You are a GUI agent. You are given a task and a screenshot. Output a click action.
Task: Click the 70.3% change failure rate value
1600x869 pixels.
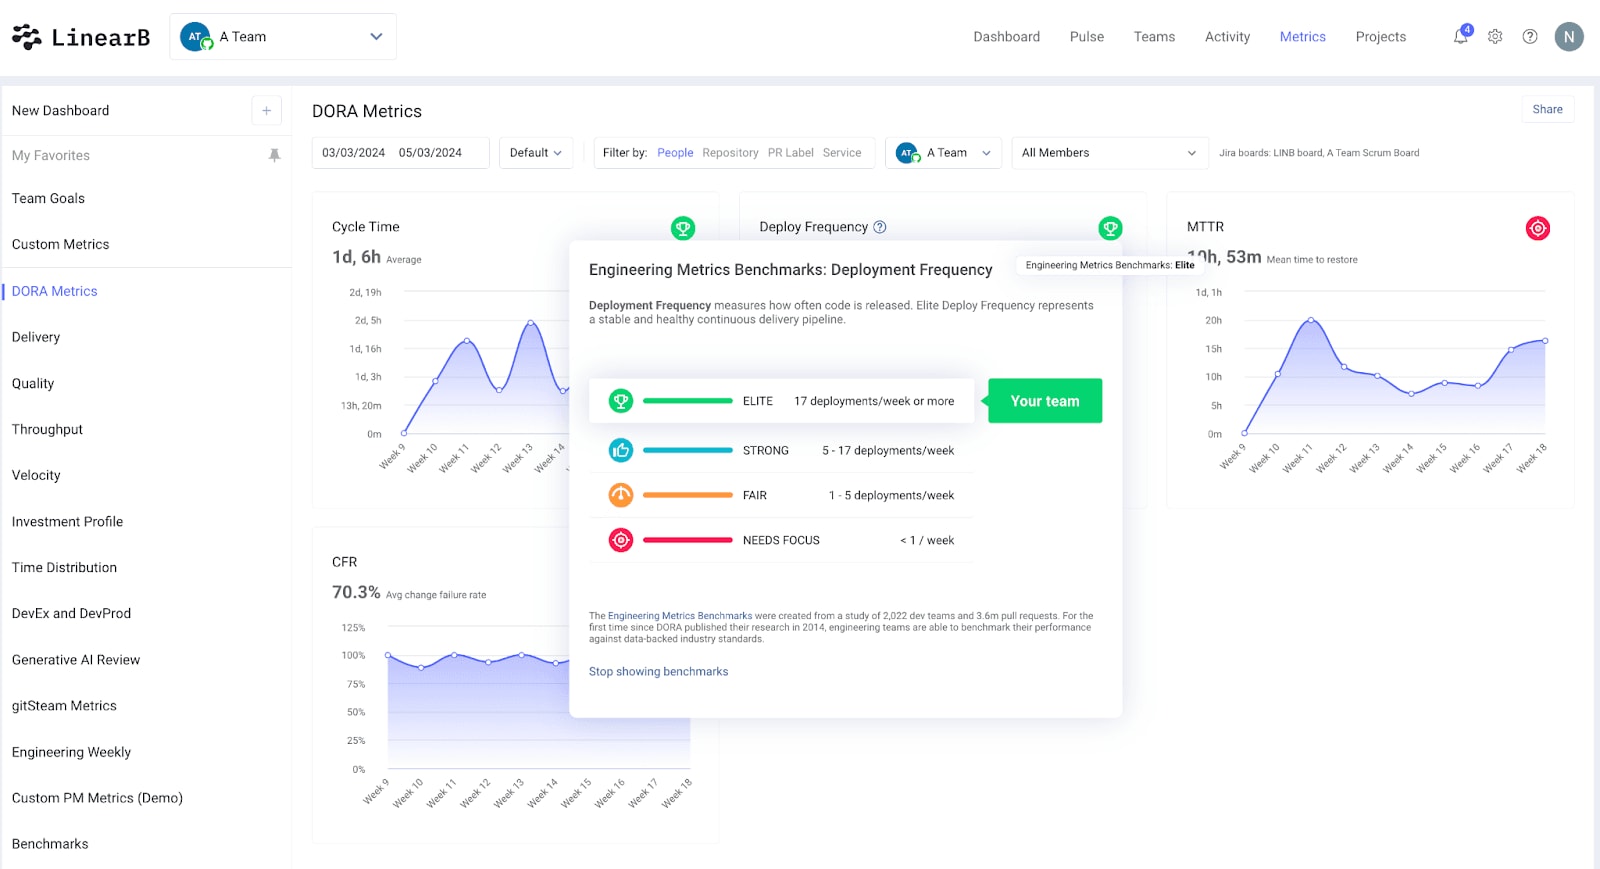coord(356,592)
